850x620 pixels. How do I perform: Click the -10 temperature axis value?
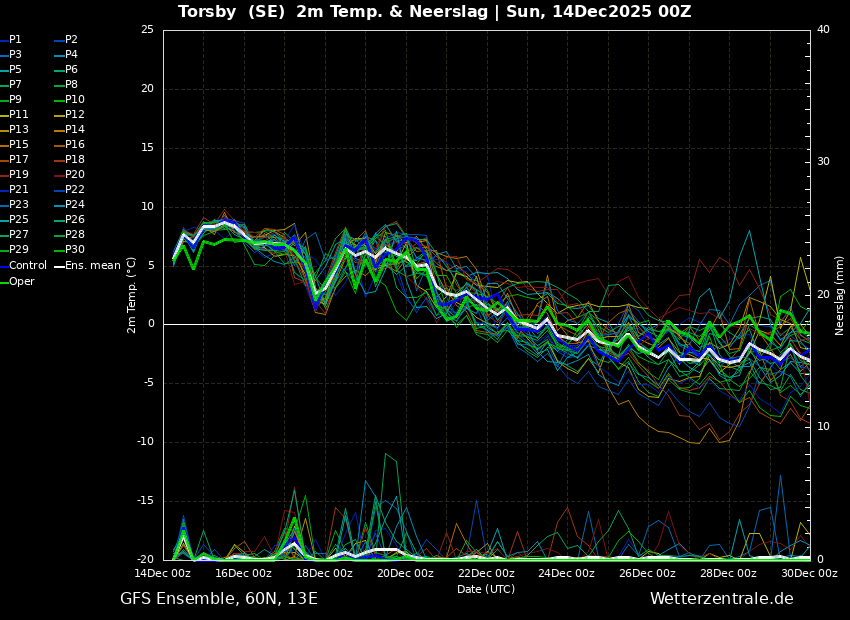pos(146,442)
